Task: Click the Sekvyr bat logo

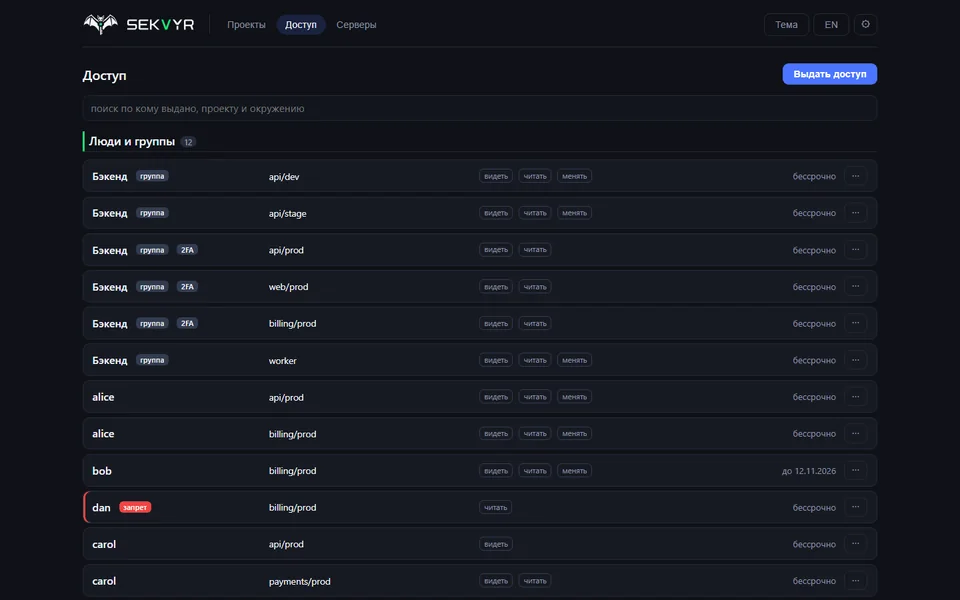Action: (x=100, y=24)
